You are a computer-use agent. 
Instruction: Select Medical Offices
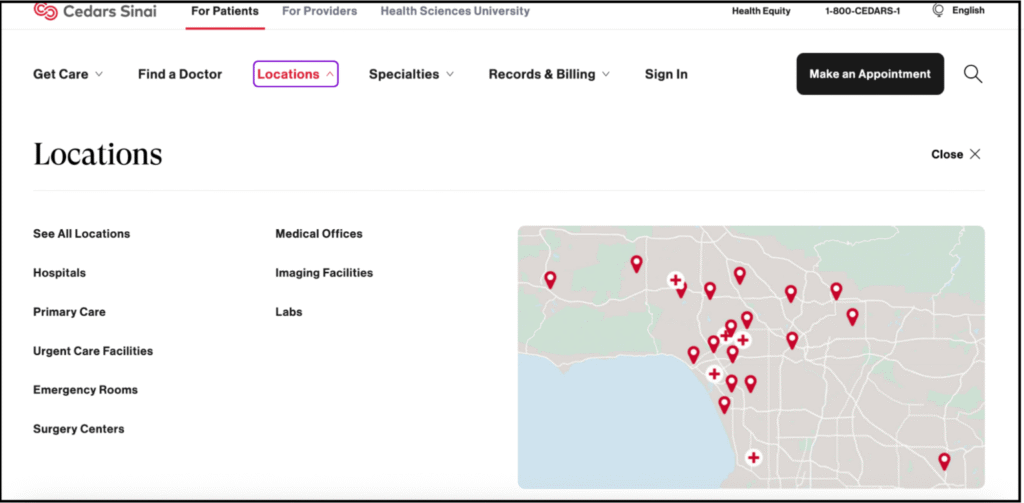coord(319,234)
